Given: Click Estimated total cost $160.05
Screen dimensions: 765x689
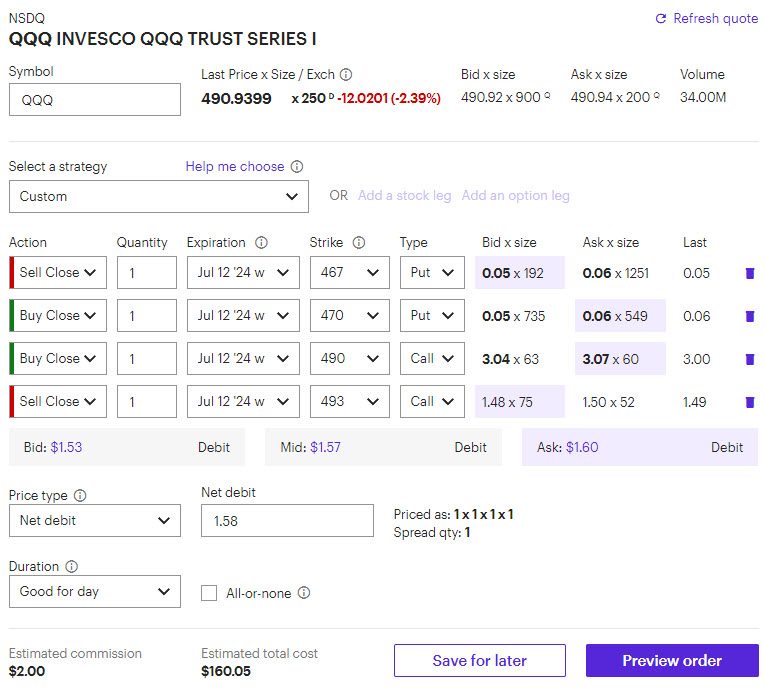Looking at the screenshot, I should pyautogui.click(x=225, y=671).
